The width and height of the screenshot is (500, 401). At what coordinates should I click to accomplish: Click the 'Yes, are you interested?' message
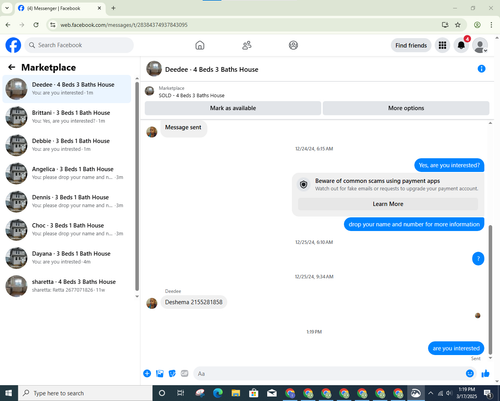449,165
